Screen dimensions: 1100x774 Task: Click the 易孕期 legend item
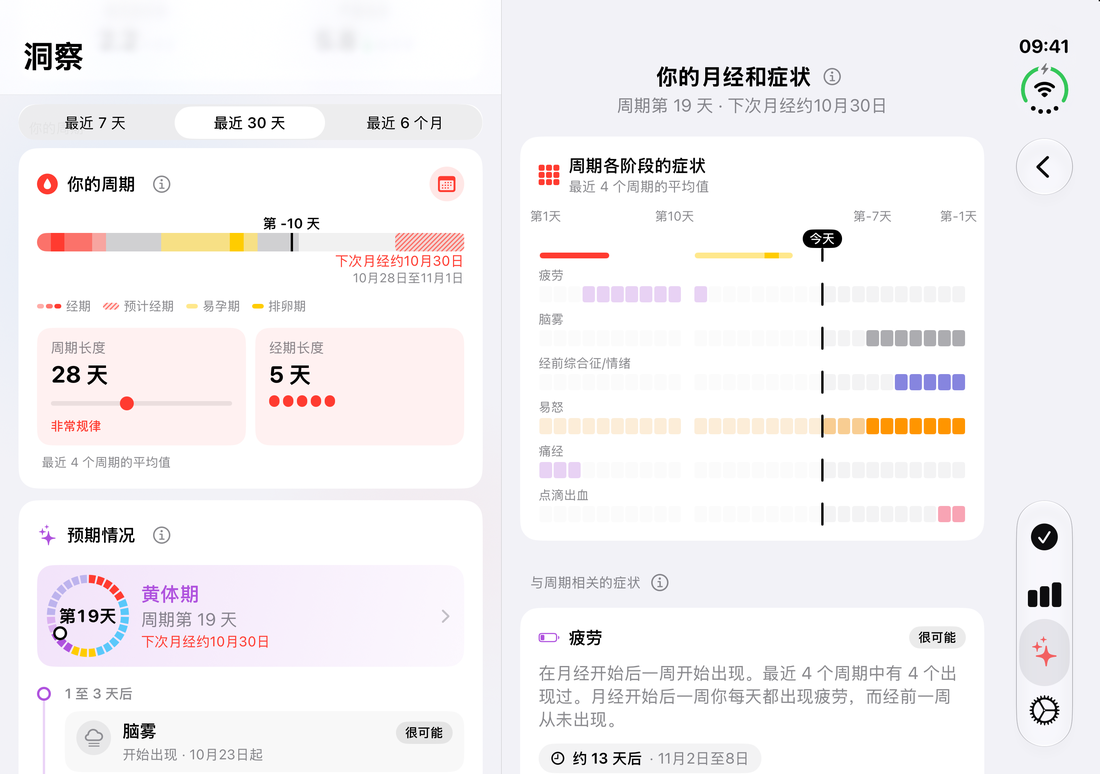[x=213, y=306]
